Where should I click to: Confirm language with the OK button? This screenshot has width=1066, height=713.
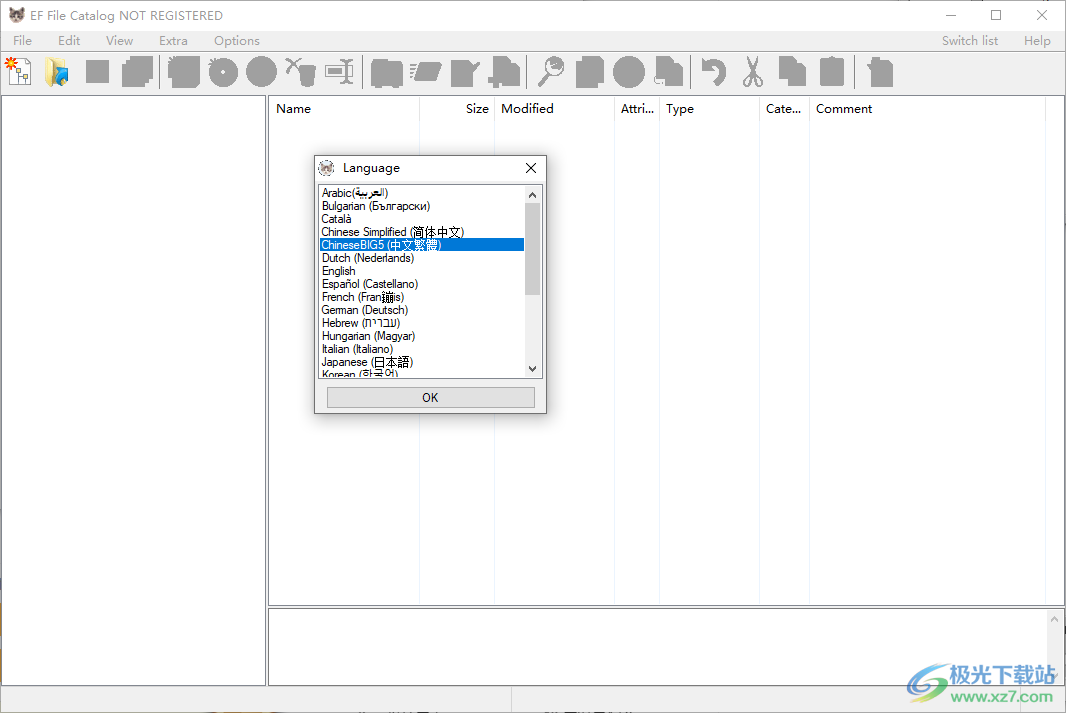click(x=430, y=398)
